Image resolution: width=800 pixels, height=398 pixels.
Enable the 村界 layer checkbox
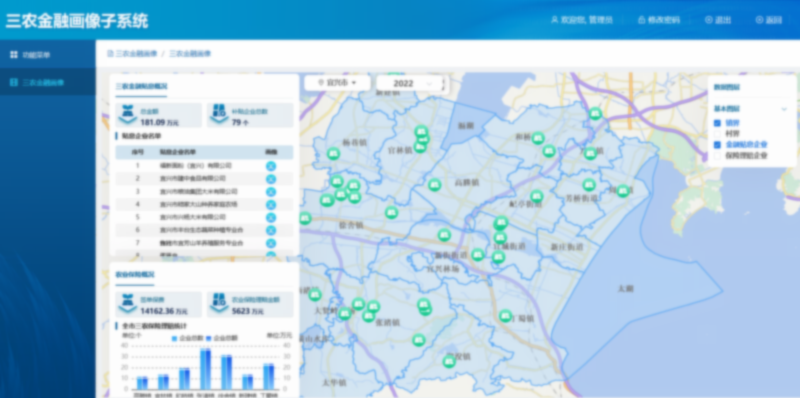coord(717,134)
